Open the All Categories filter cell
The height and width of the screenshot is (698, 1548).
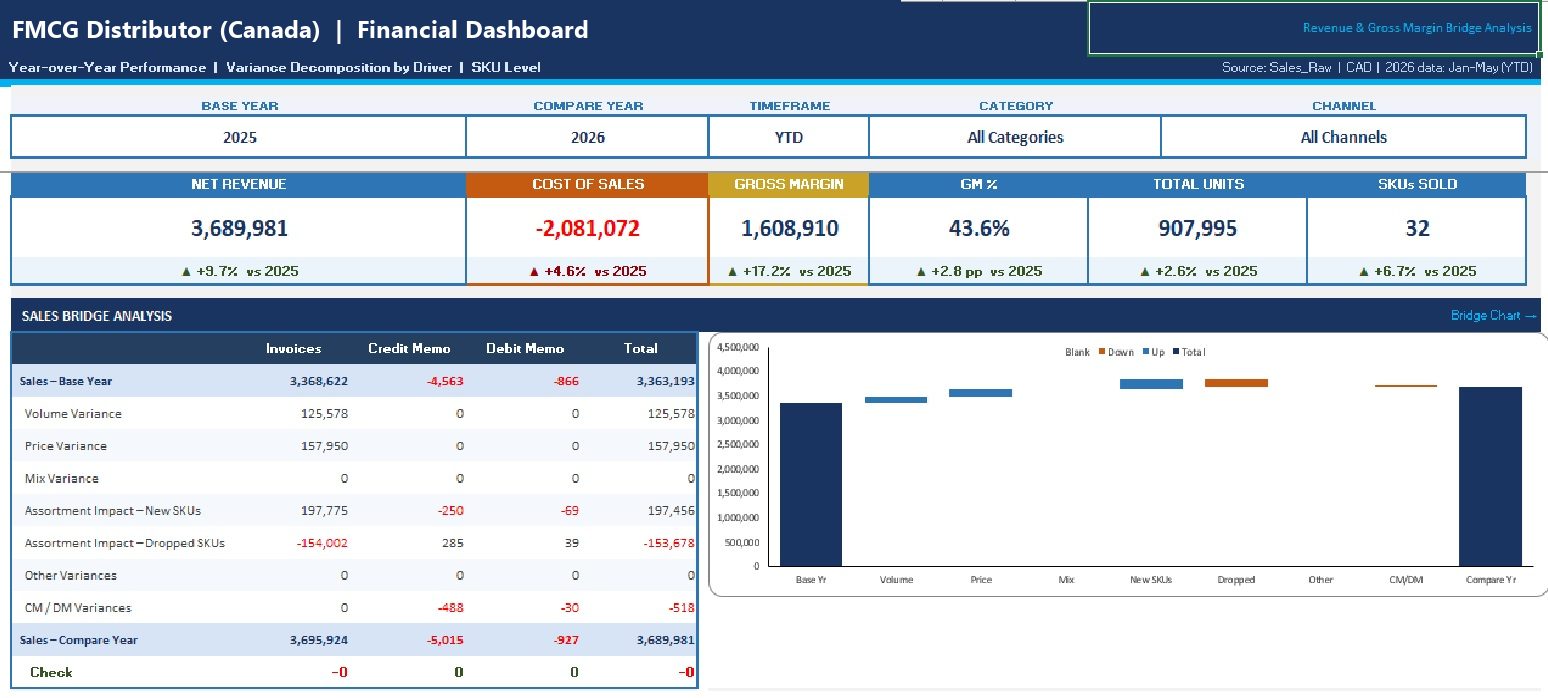coord(1015,137)
